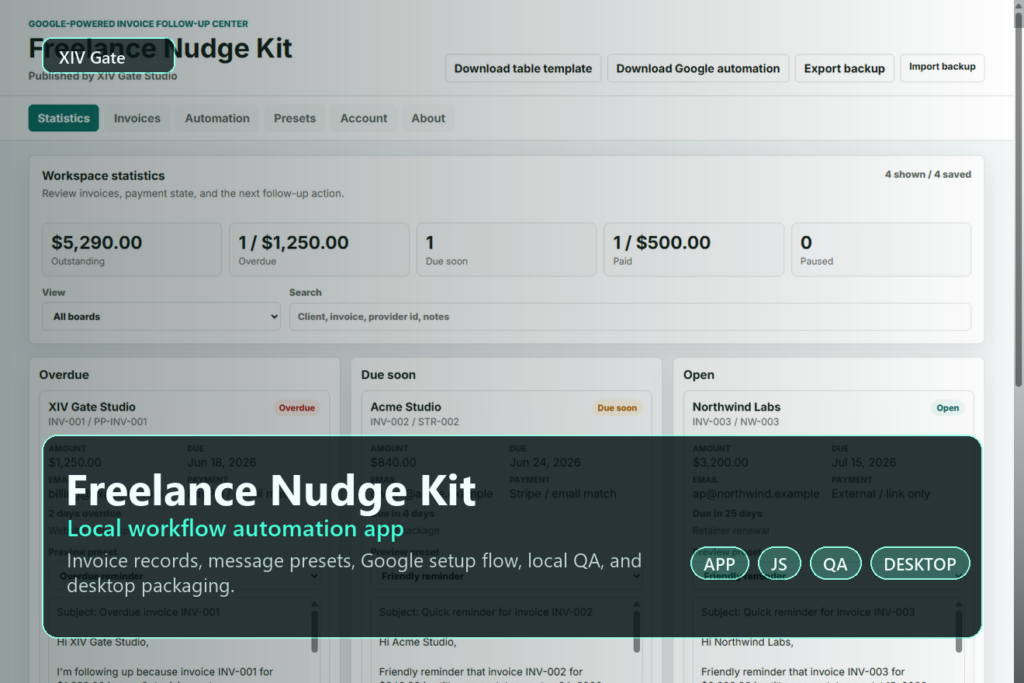Viewport: 1024px width, 683px height.
Task: Click the APP pill tag
Action: [x=719, y=564]
